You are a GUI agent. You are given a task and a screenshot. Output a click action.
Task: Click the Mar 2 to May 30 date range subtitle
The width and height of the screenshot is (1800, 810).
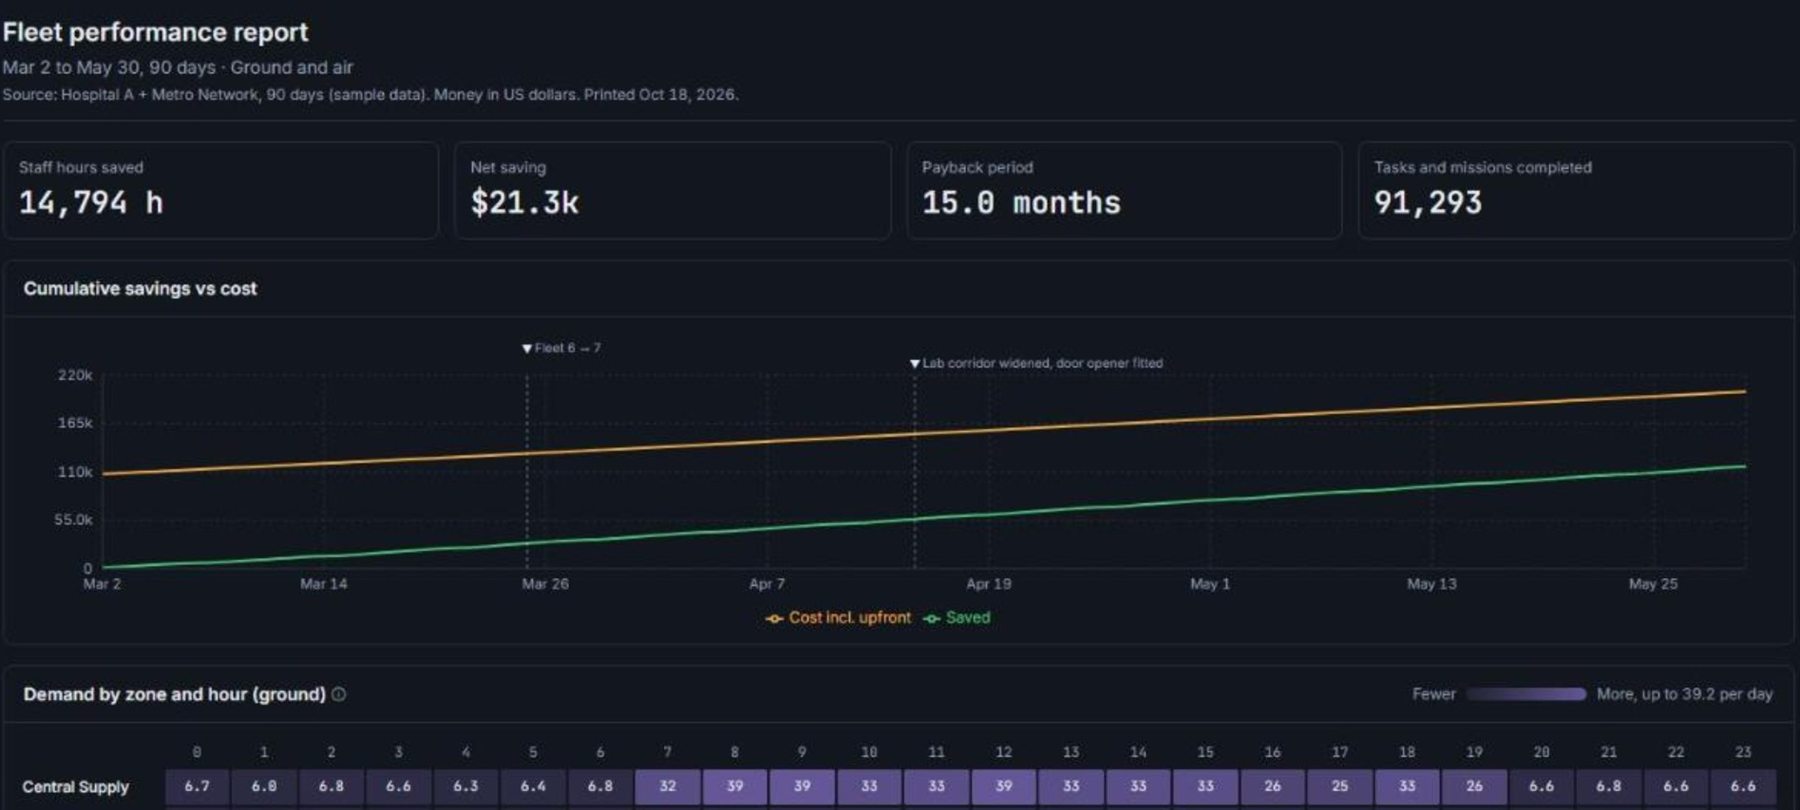coord(178,68)
